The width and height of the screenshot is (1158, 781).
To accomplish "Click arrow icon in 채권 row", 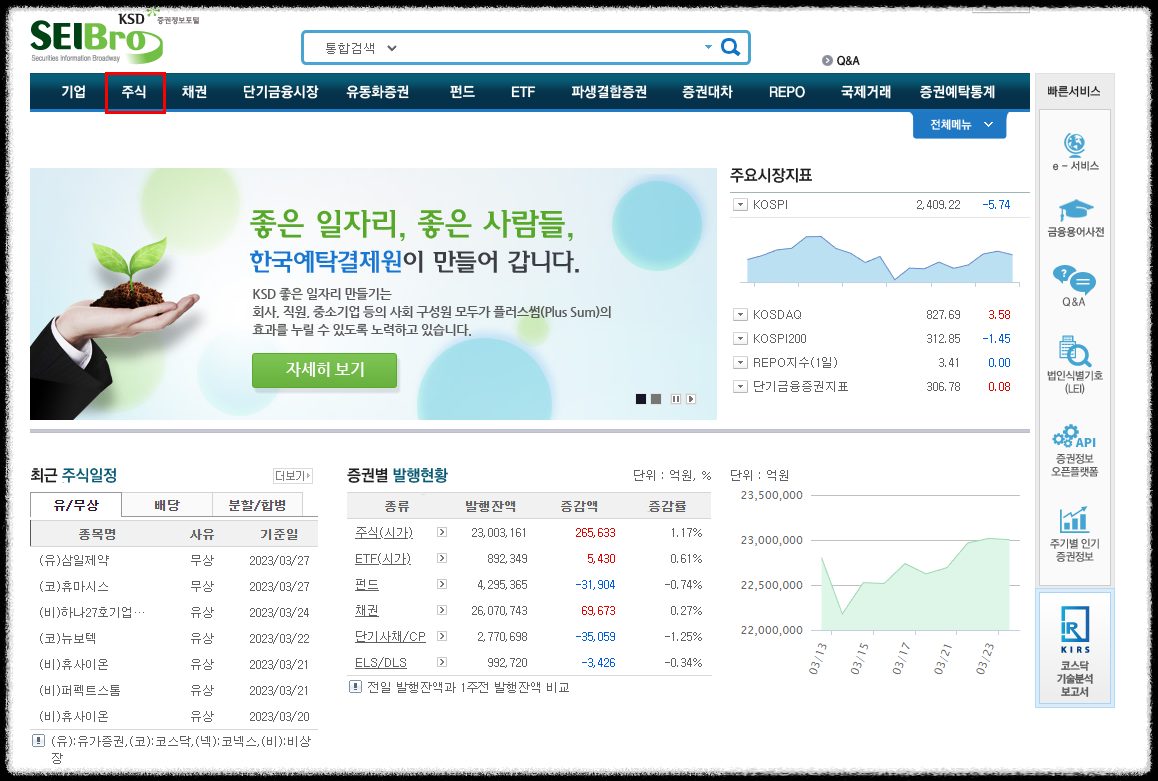I will tap(442, 610).
